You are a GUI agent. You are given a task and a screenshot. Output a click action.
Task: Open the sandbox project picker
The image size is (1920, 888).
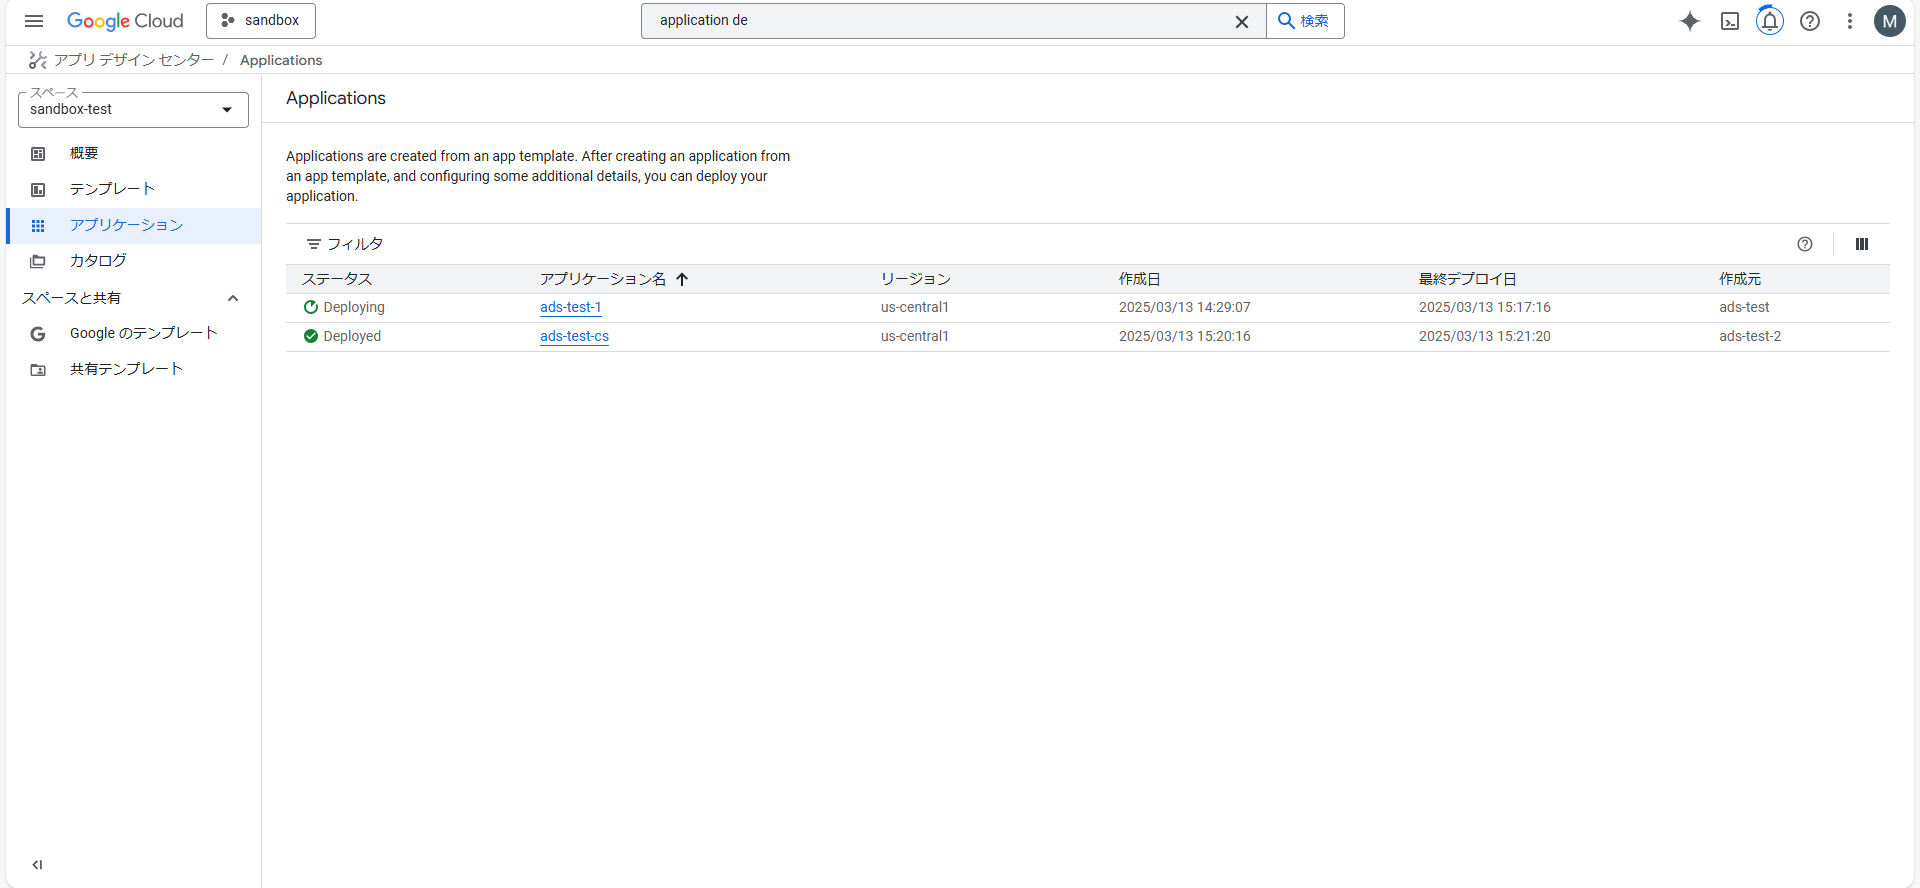point(261,21)
